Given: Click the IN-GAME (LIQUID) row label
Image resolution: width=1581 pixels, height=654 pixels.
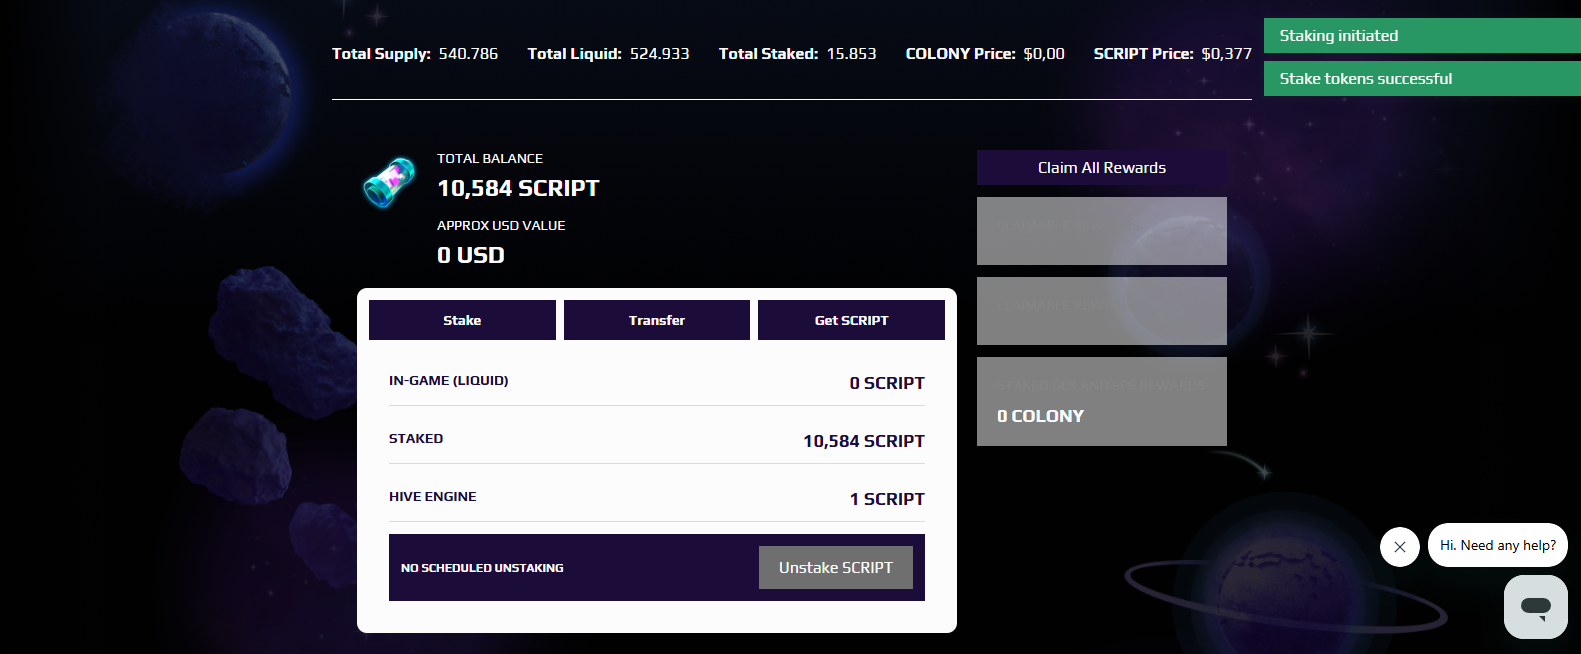Looking at the screenshot, I should click(449, 380).
